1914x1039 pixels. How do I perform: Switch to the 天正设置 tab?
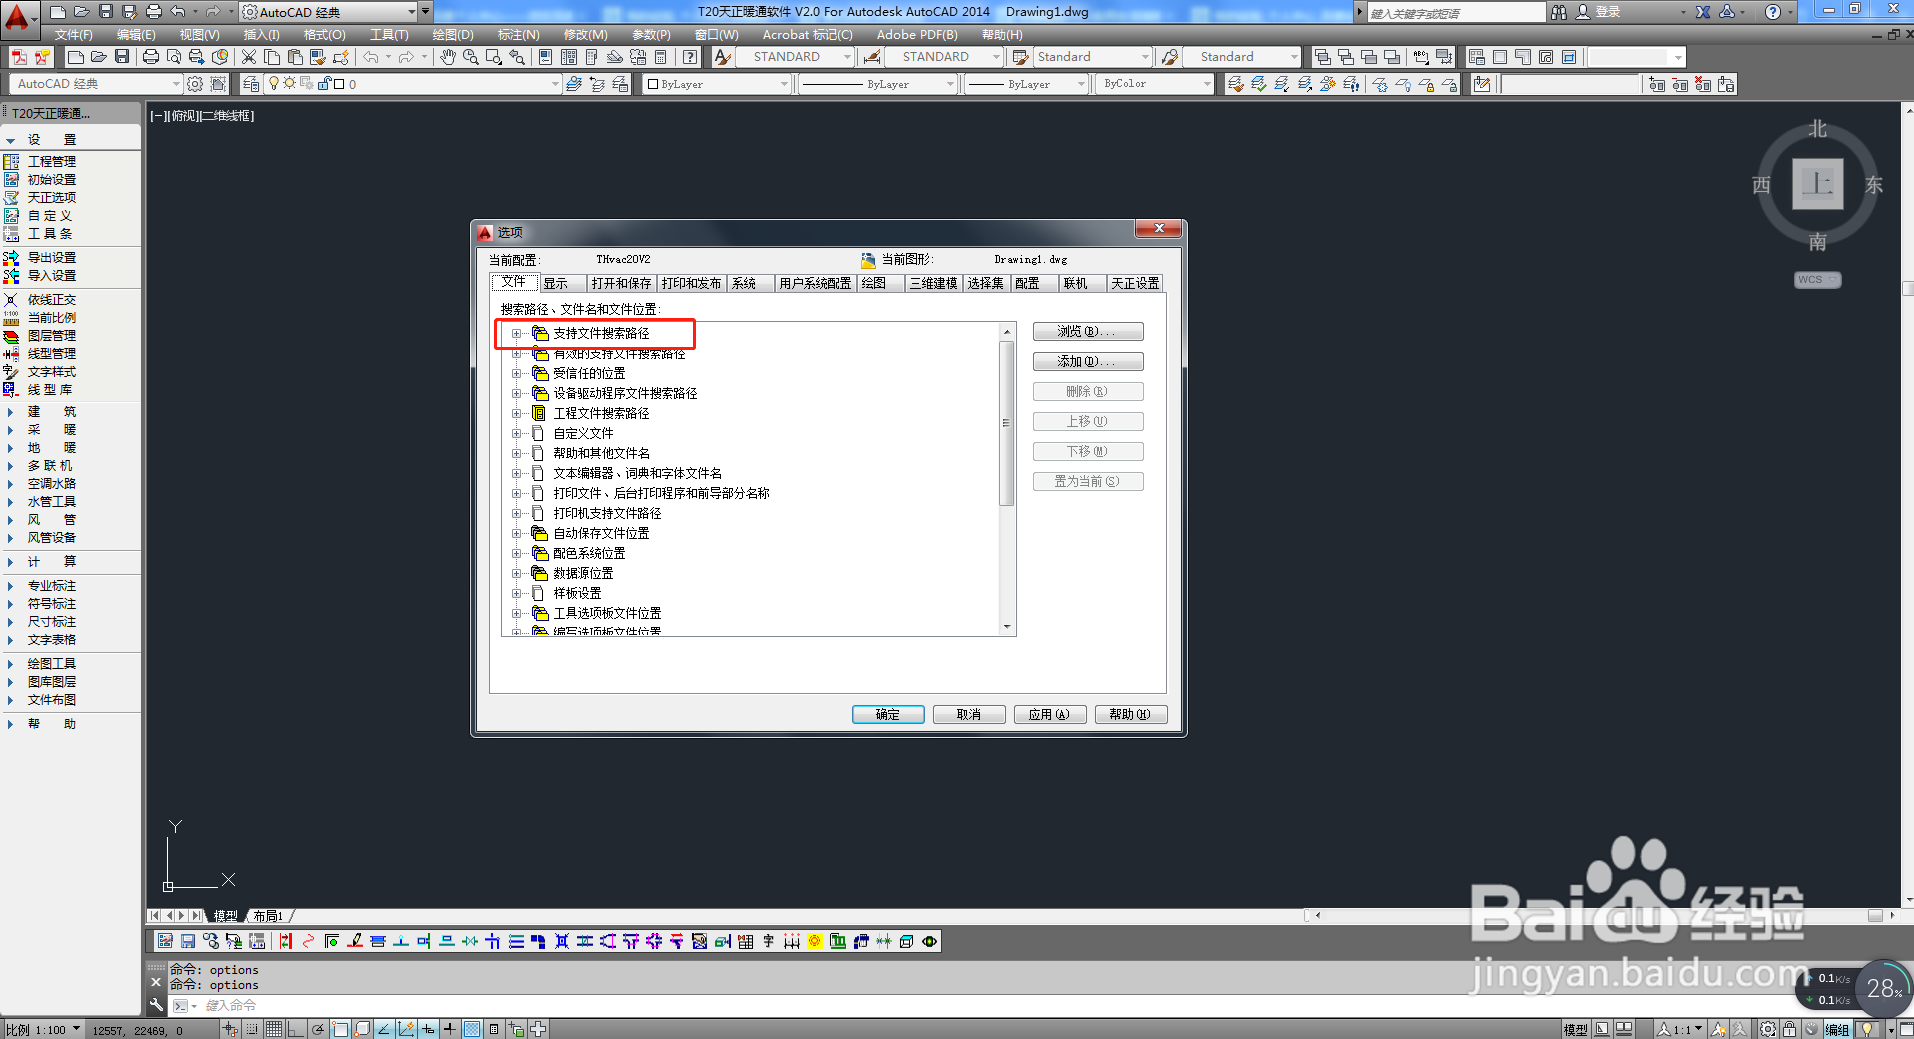[x=1136, y=283]
